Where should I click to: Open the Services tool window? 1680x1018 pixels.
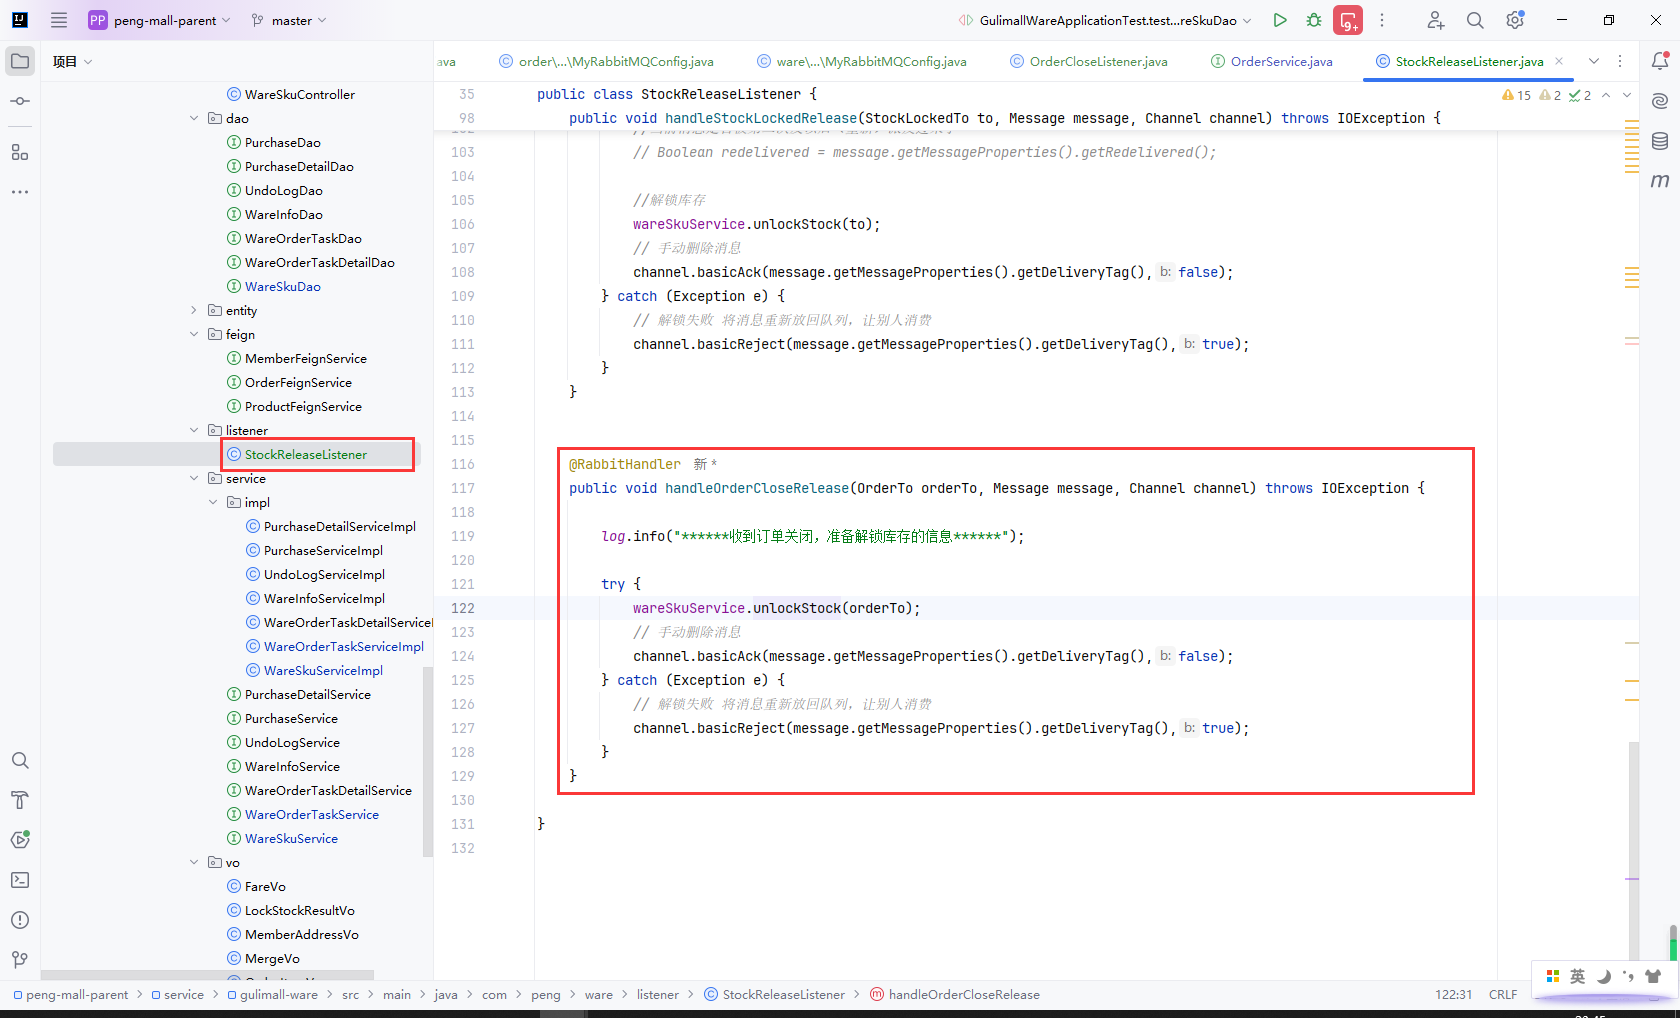point(20,840)
